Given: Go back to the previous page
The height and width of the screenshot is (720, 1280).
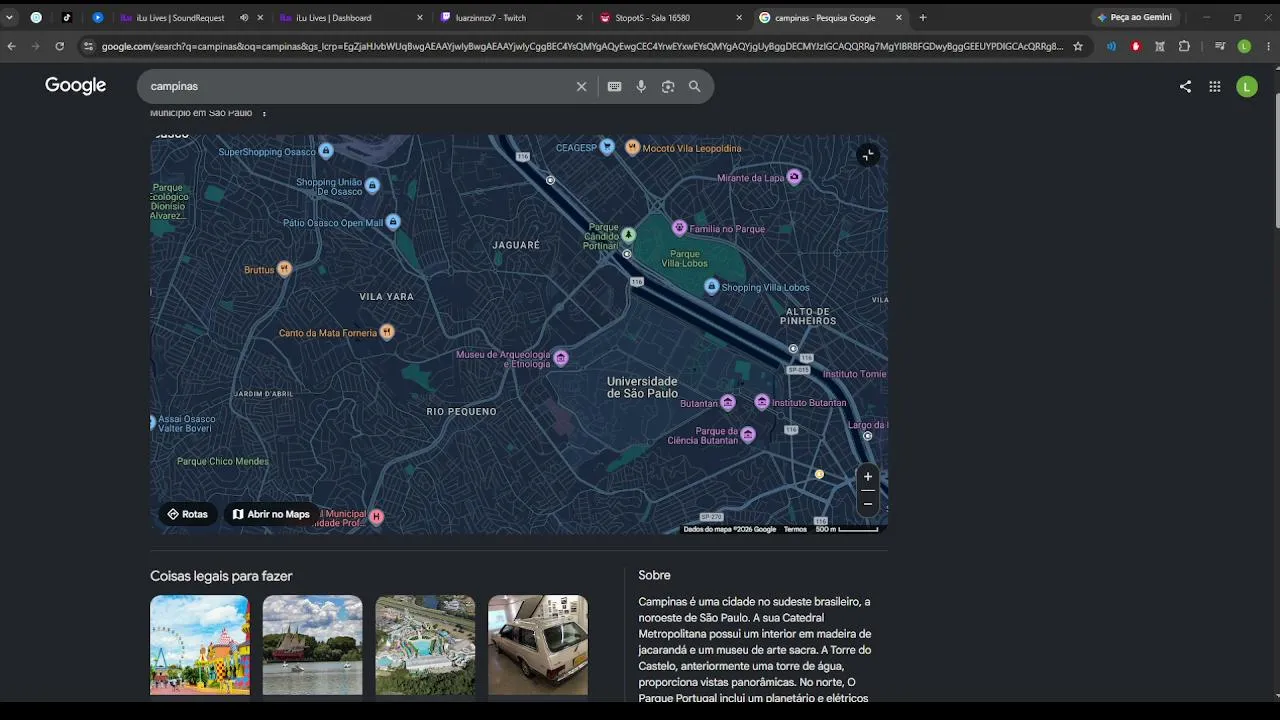Looking at the screenshot, I should coord(11,46).
